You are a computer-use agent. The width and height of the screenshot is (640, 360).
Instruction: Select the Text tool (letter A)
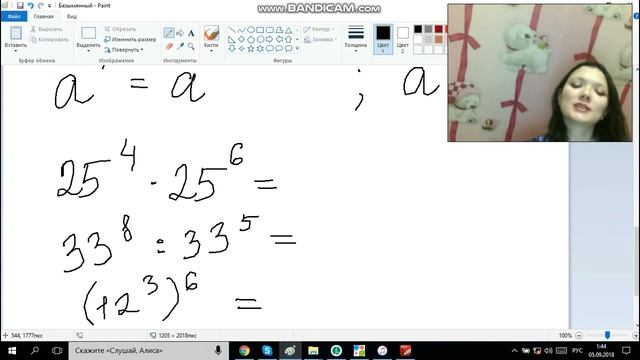(191, 33)
